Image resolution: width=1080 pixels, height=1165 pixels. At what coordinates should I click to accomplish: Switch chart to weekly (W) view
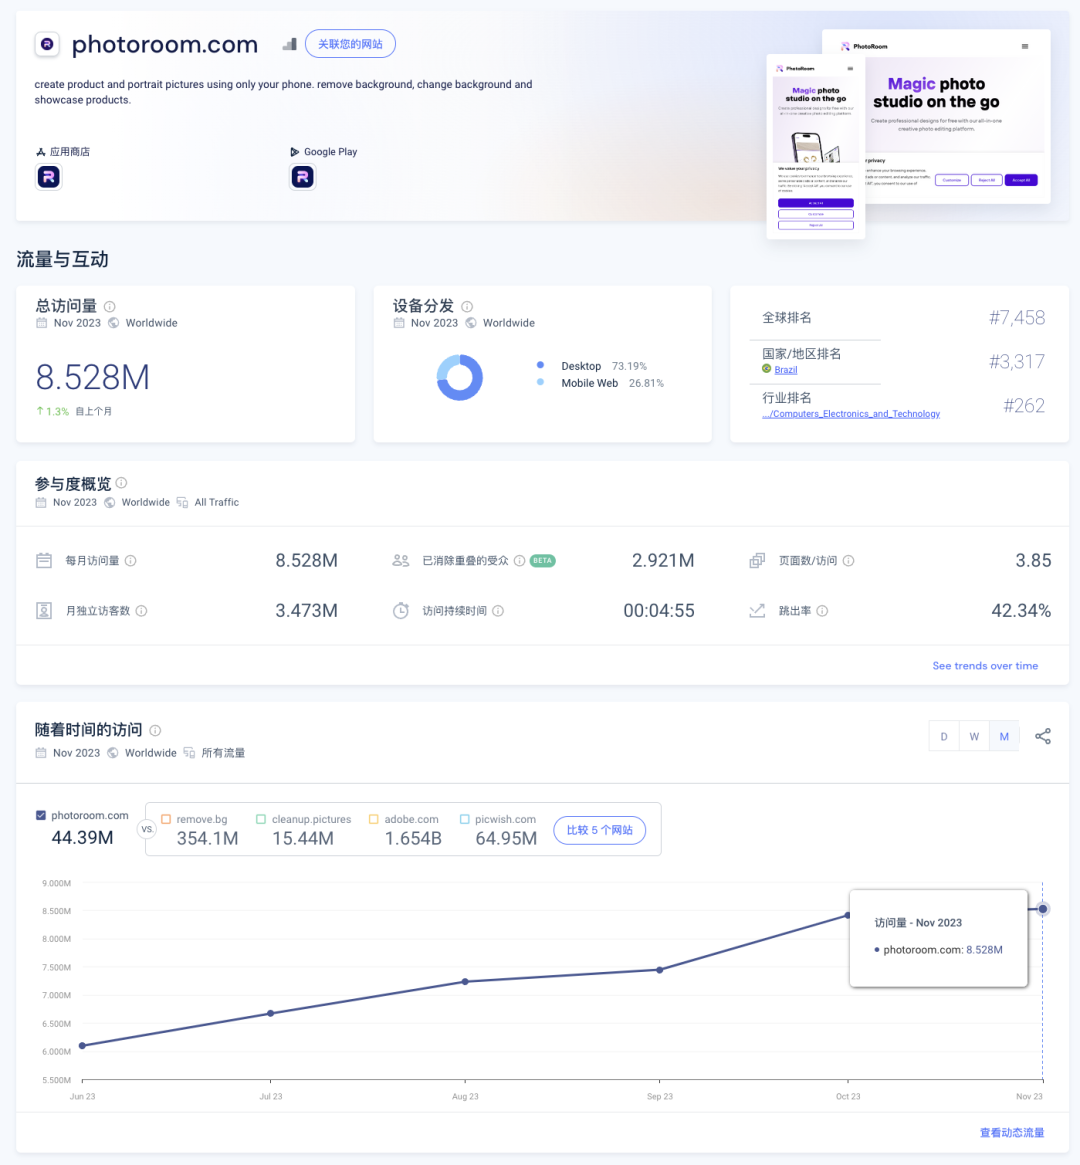pos(974,736)
